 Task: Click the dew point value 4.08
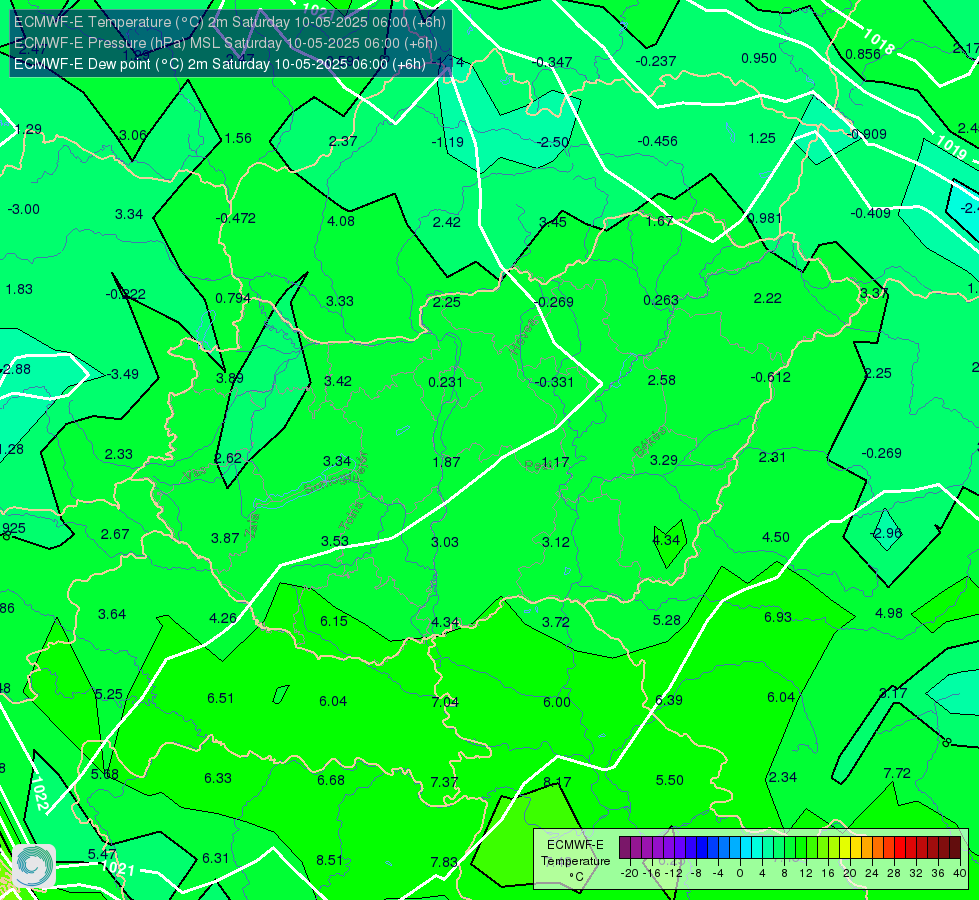pyautogui.click(x=341, y=220)
